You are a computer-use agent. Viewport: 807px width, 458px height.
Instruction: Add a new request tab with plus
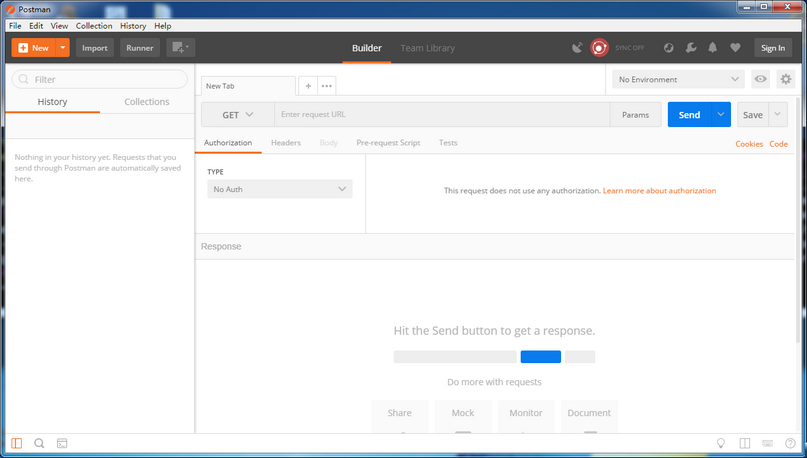(x=308, y=86)
